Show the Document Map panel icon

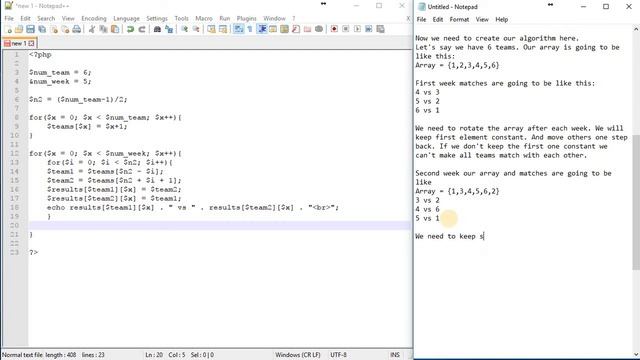point(284,29)
